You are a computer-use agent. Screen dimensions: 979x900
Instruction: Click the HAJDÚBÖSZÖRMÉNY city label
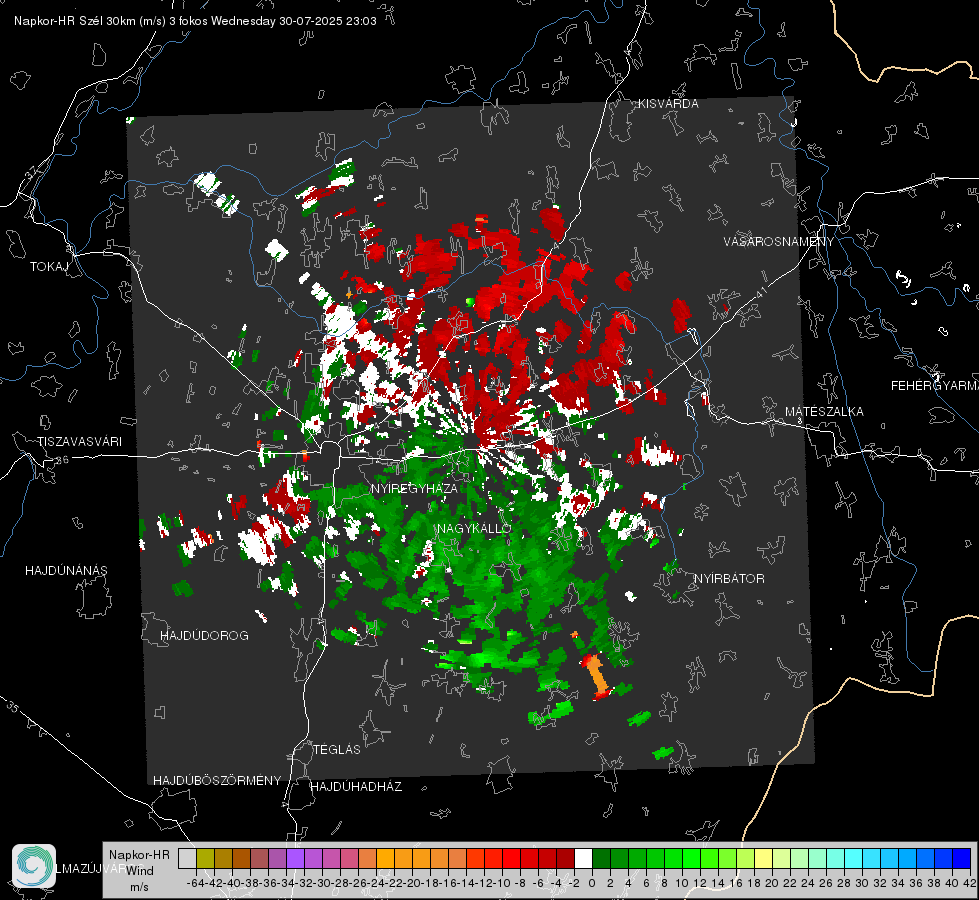217,781
